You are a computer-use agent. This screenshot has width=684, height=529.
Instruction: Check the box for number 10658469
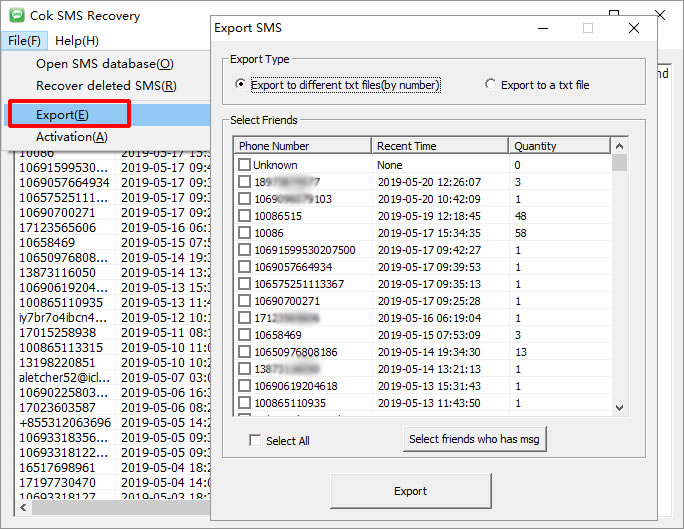coord(245,335)
